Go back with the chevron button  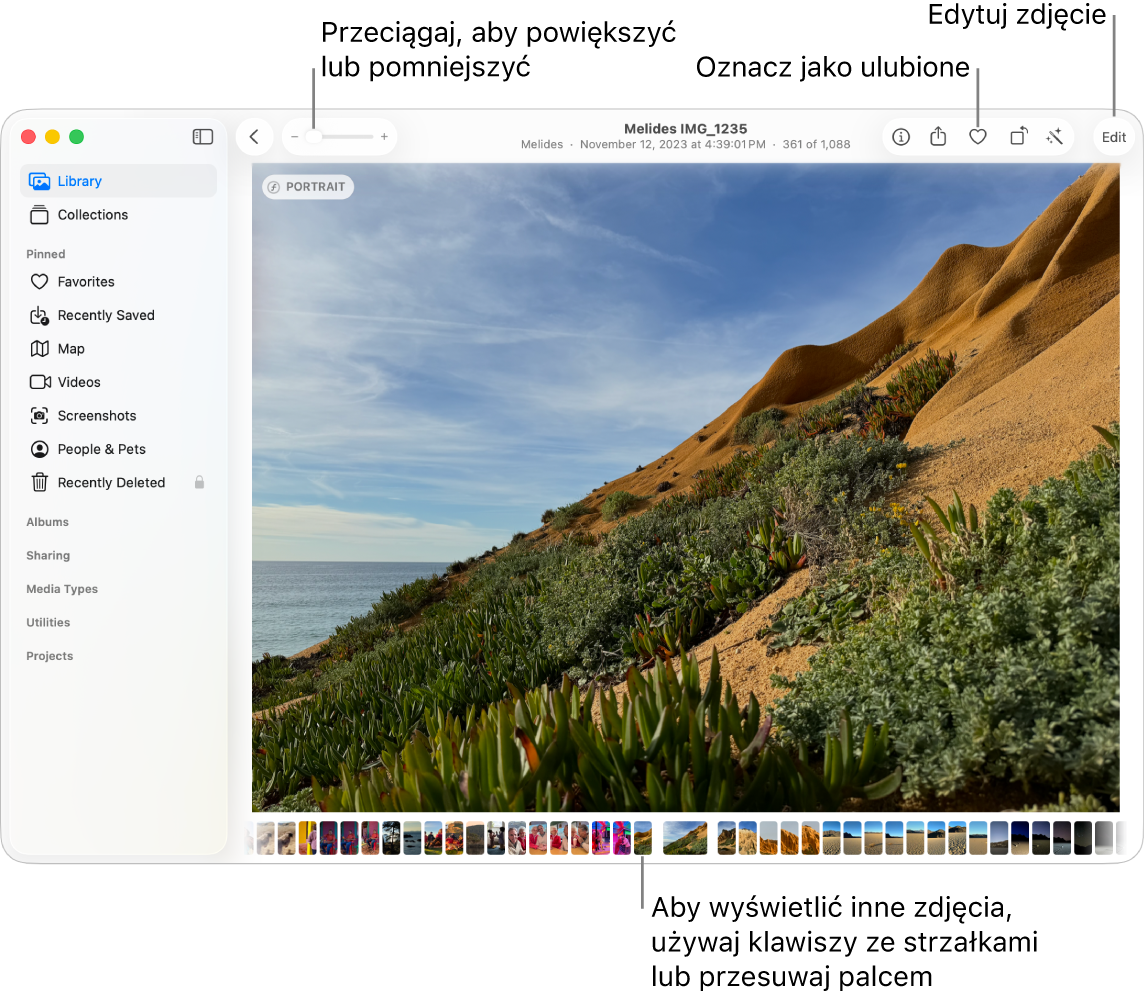(x=254, y=137)
